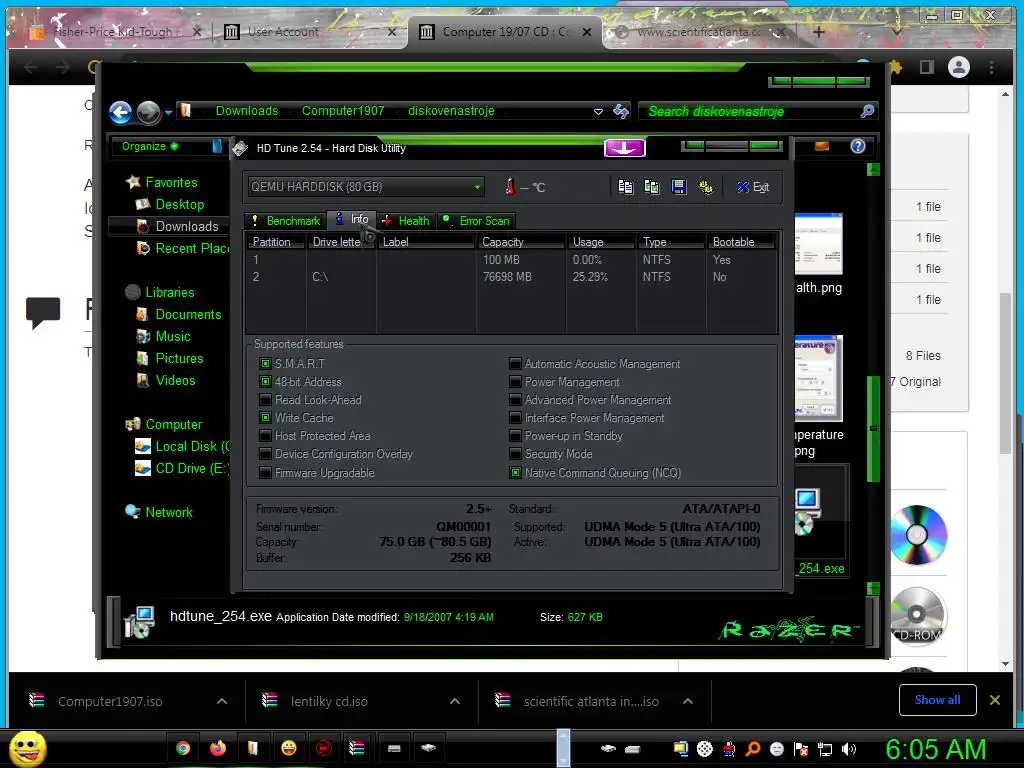This screenshot has width=1024, height=768.
Task: Save screenshot floppy disk icon in HD Tune
Action: click(x=679, y=187)
